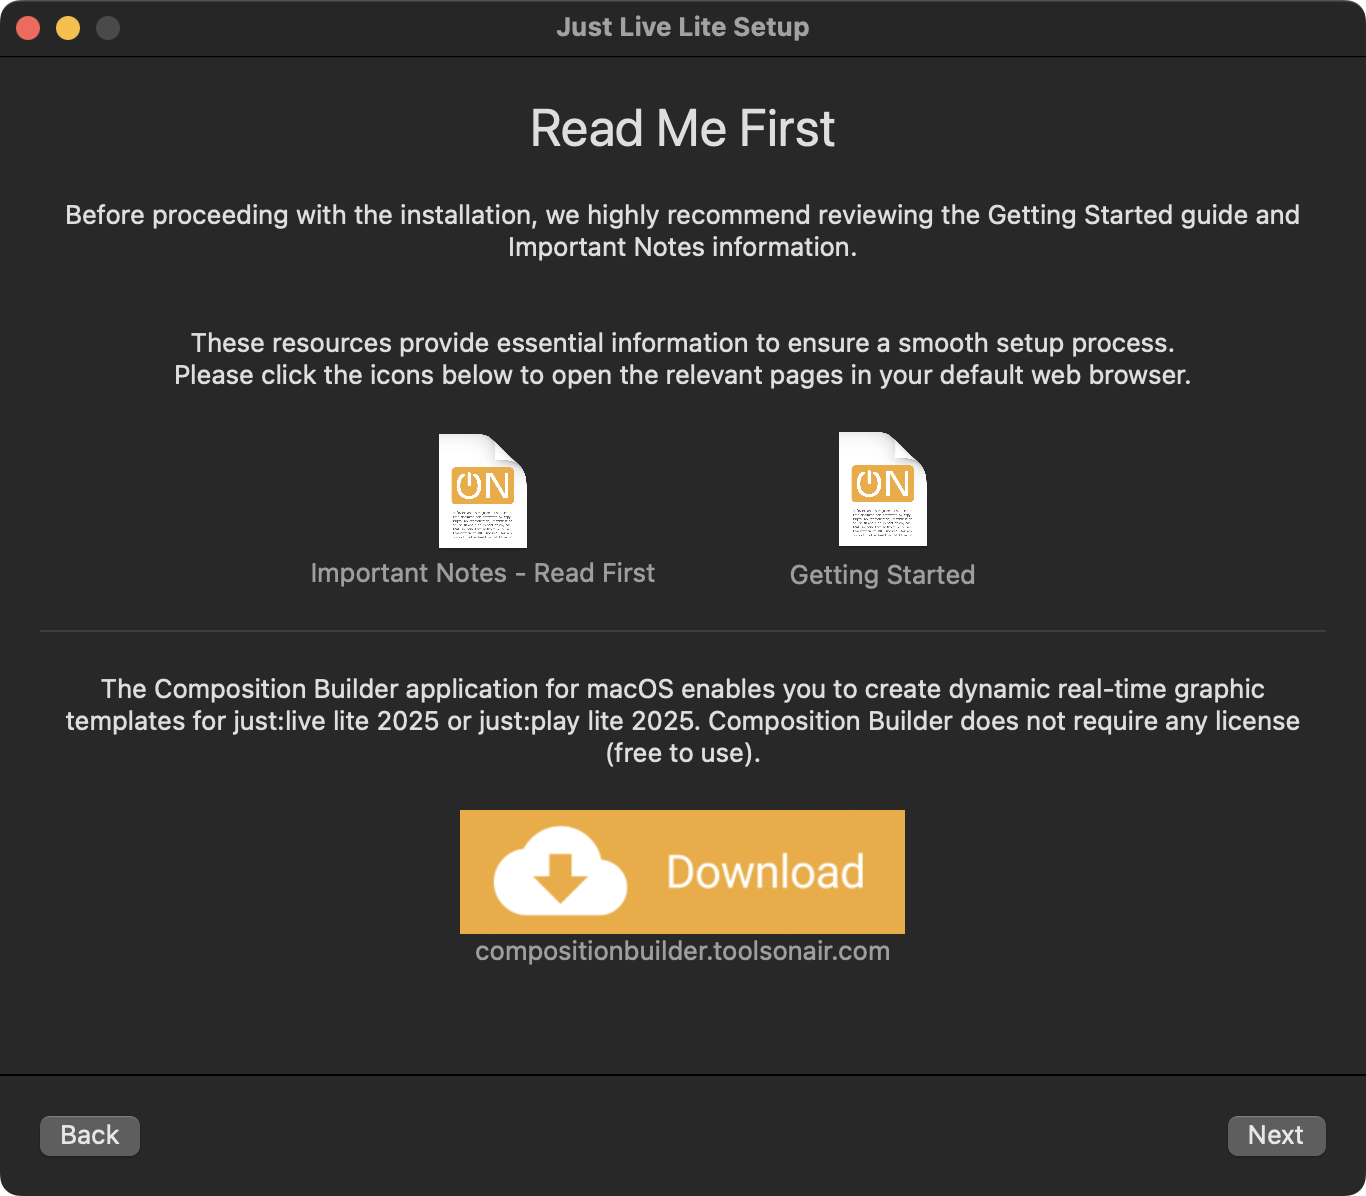This screenshot has height=1196, width=1366.
Task: Click the paragraph starting 'Before proceeding with the installation'
Action: 683,231
